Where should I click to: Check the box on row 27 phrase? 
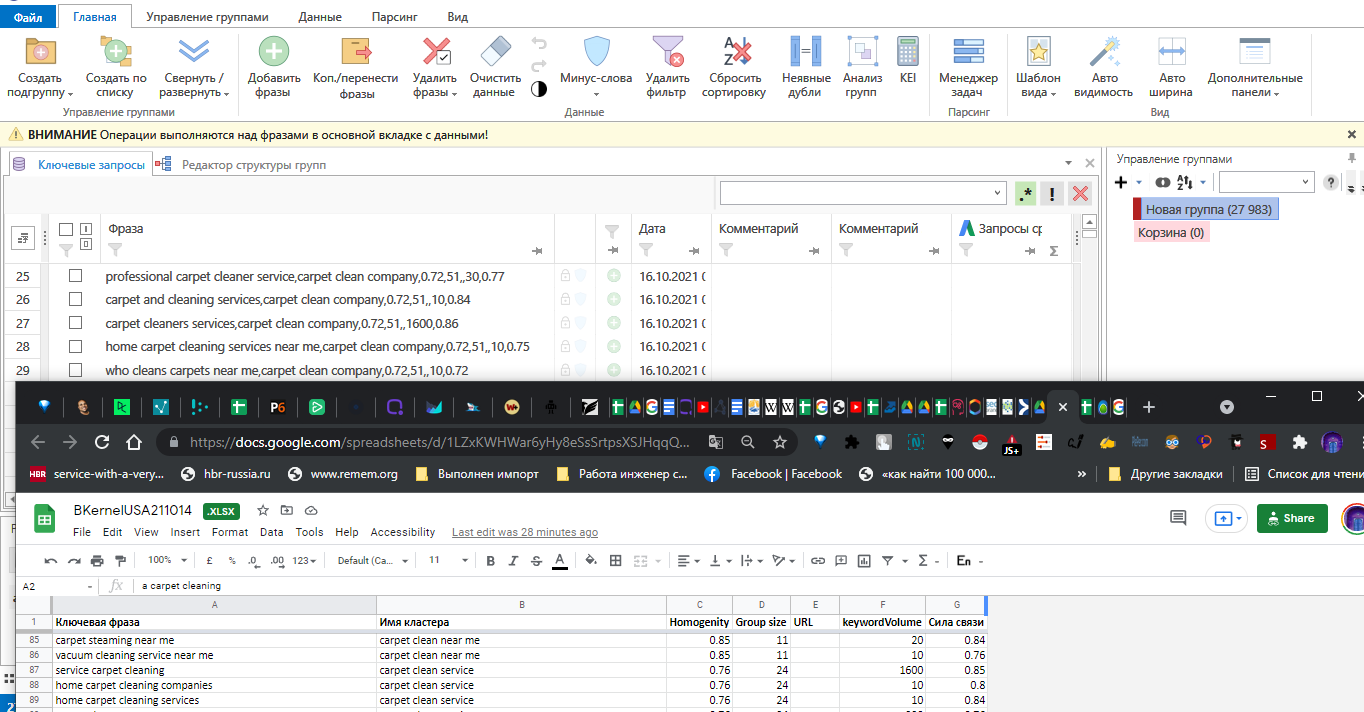(x=75, y=323)
